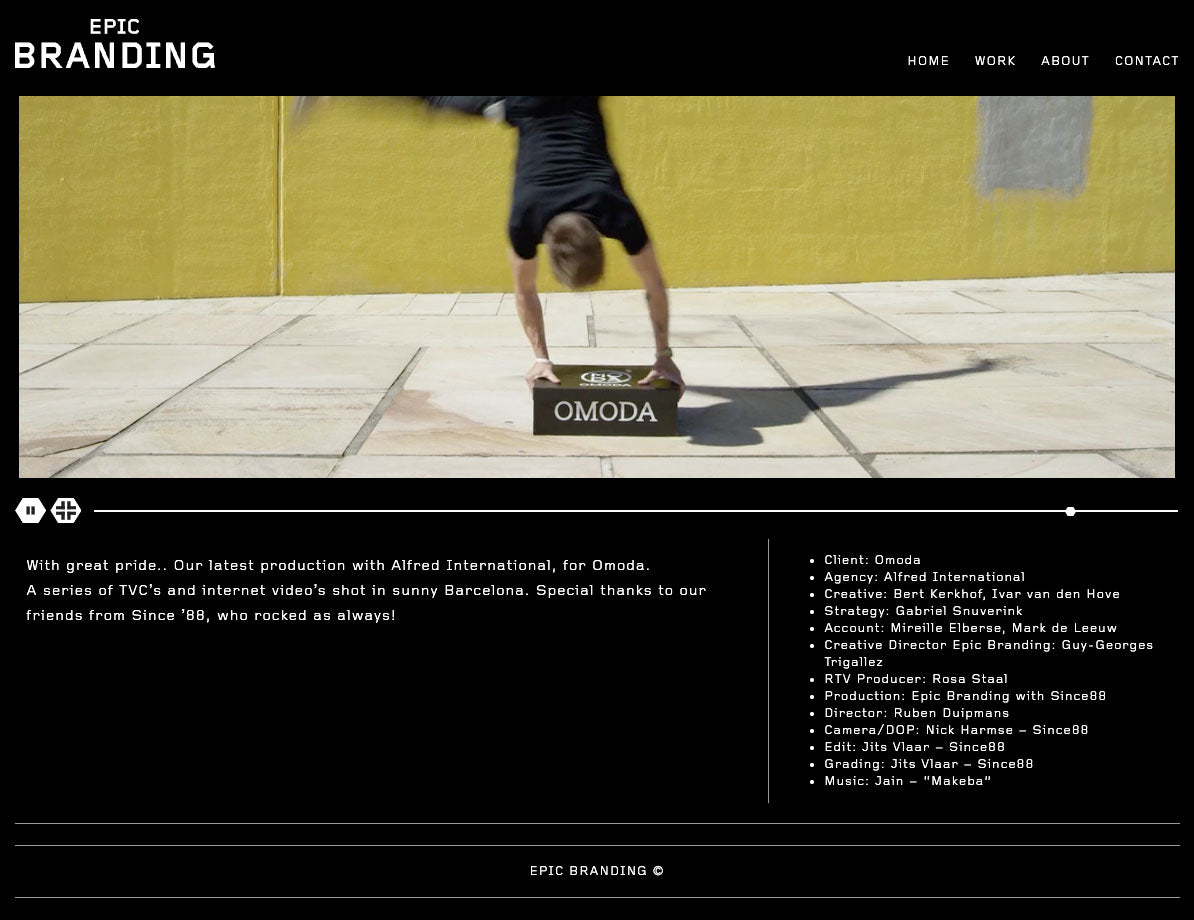Select the "Agency: Alfred International" credit line
1194x920 pixels.
click(x=924, y=577)
